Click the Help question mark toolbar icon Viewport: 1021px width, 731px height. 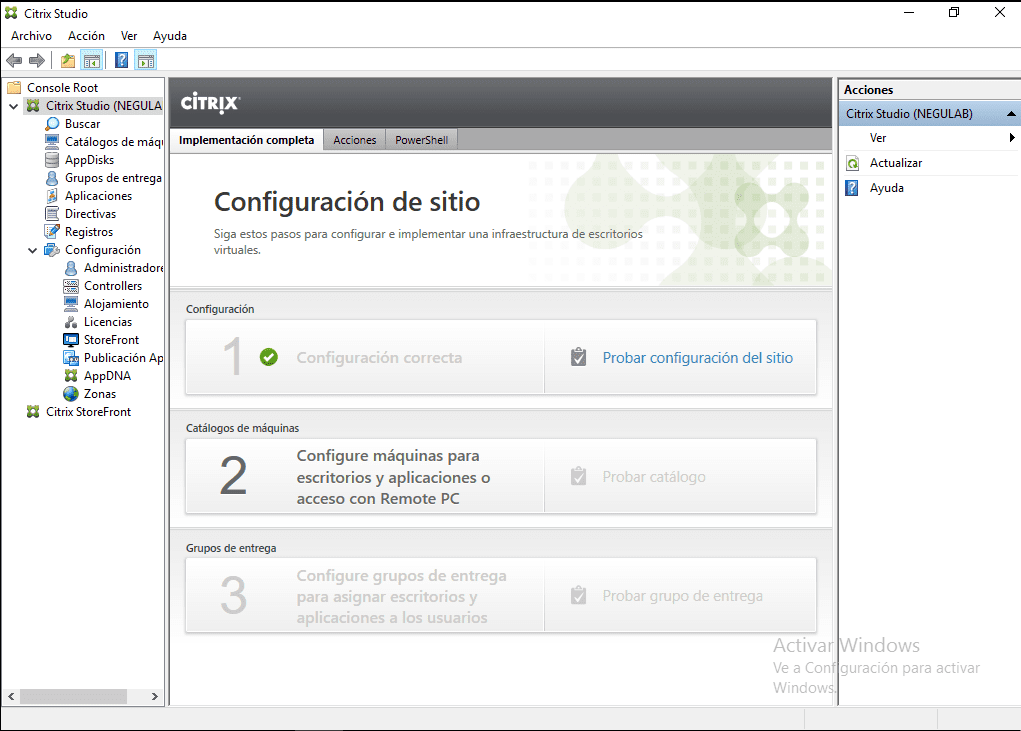120,59
